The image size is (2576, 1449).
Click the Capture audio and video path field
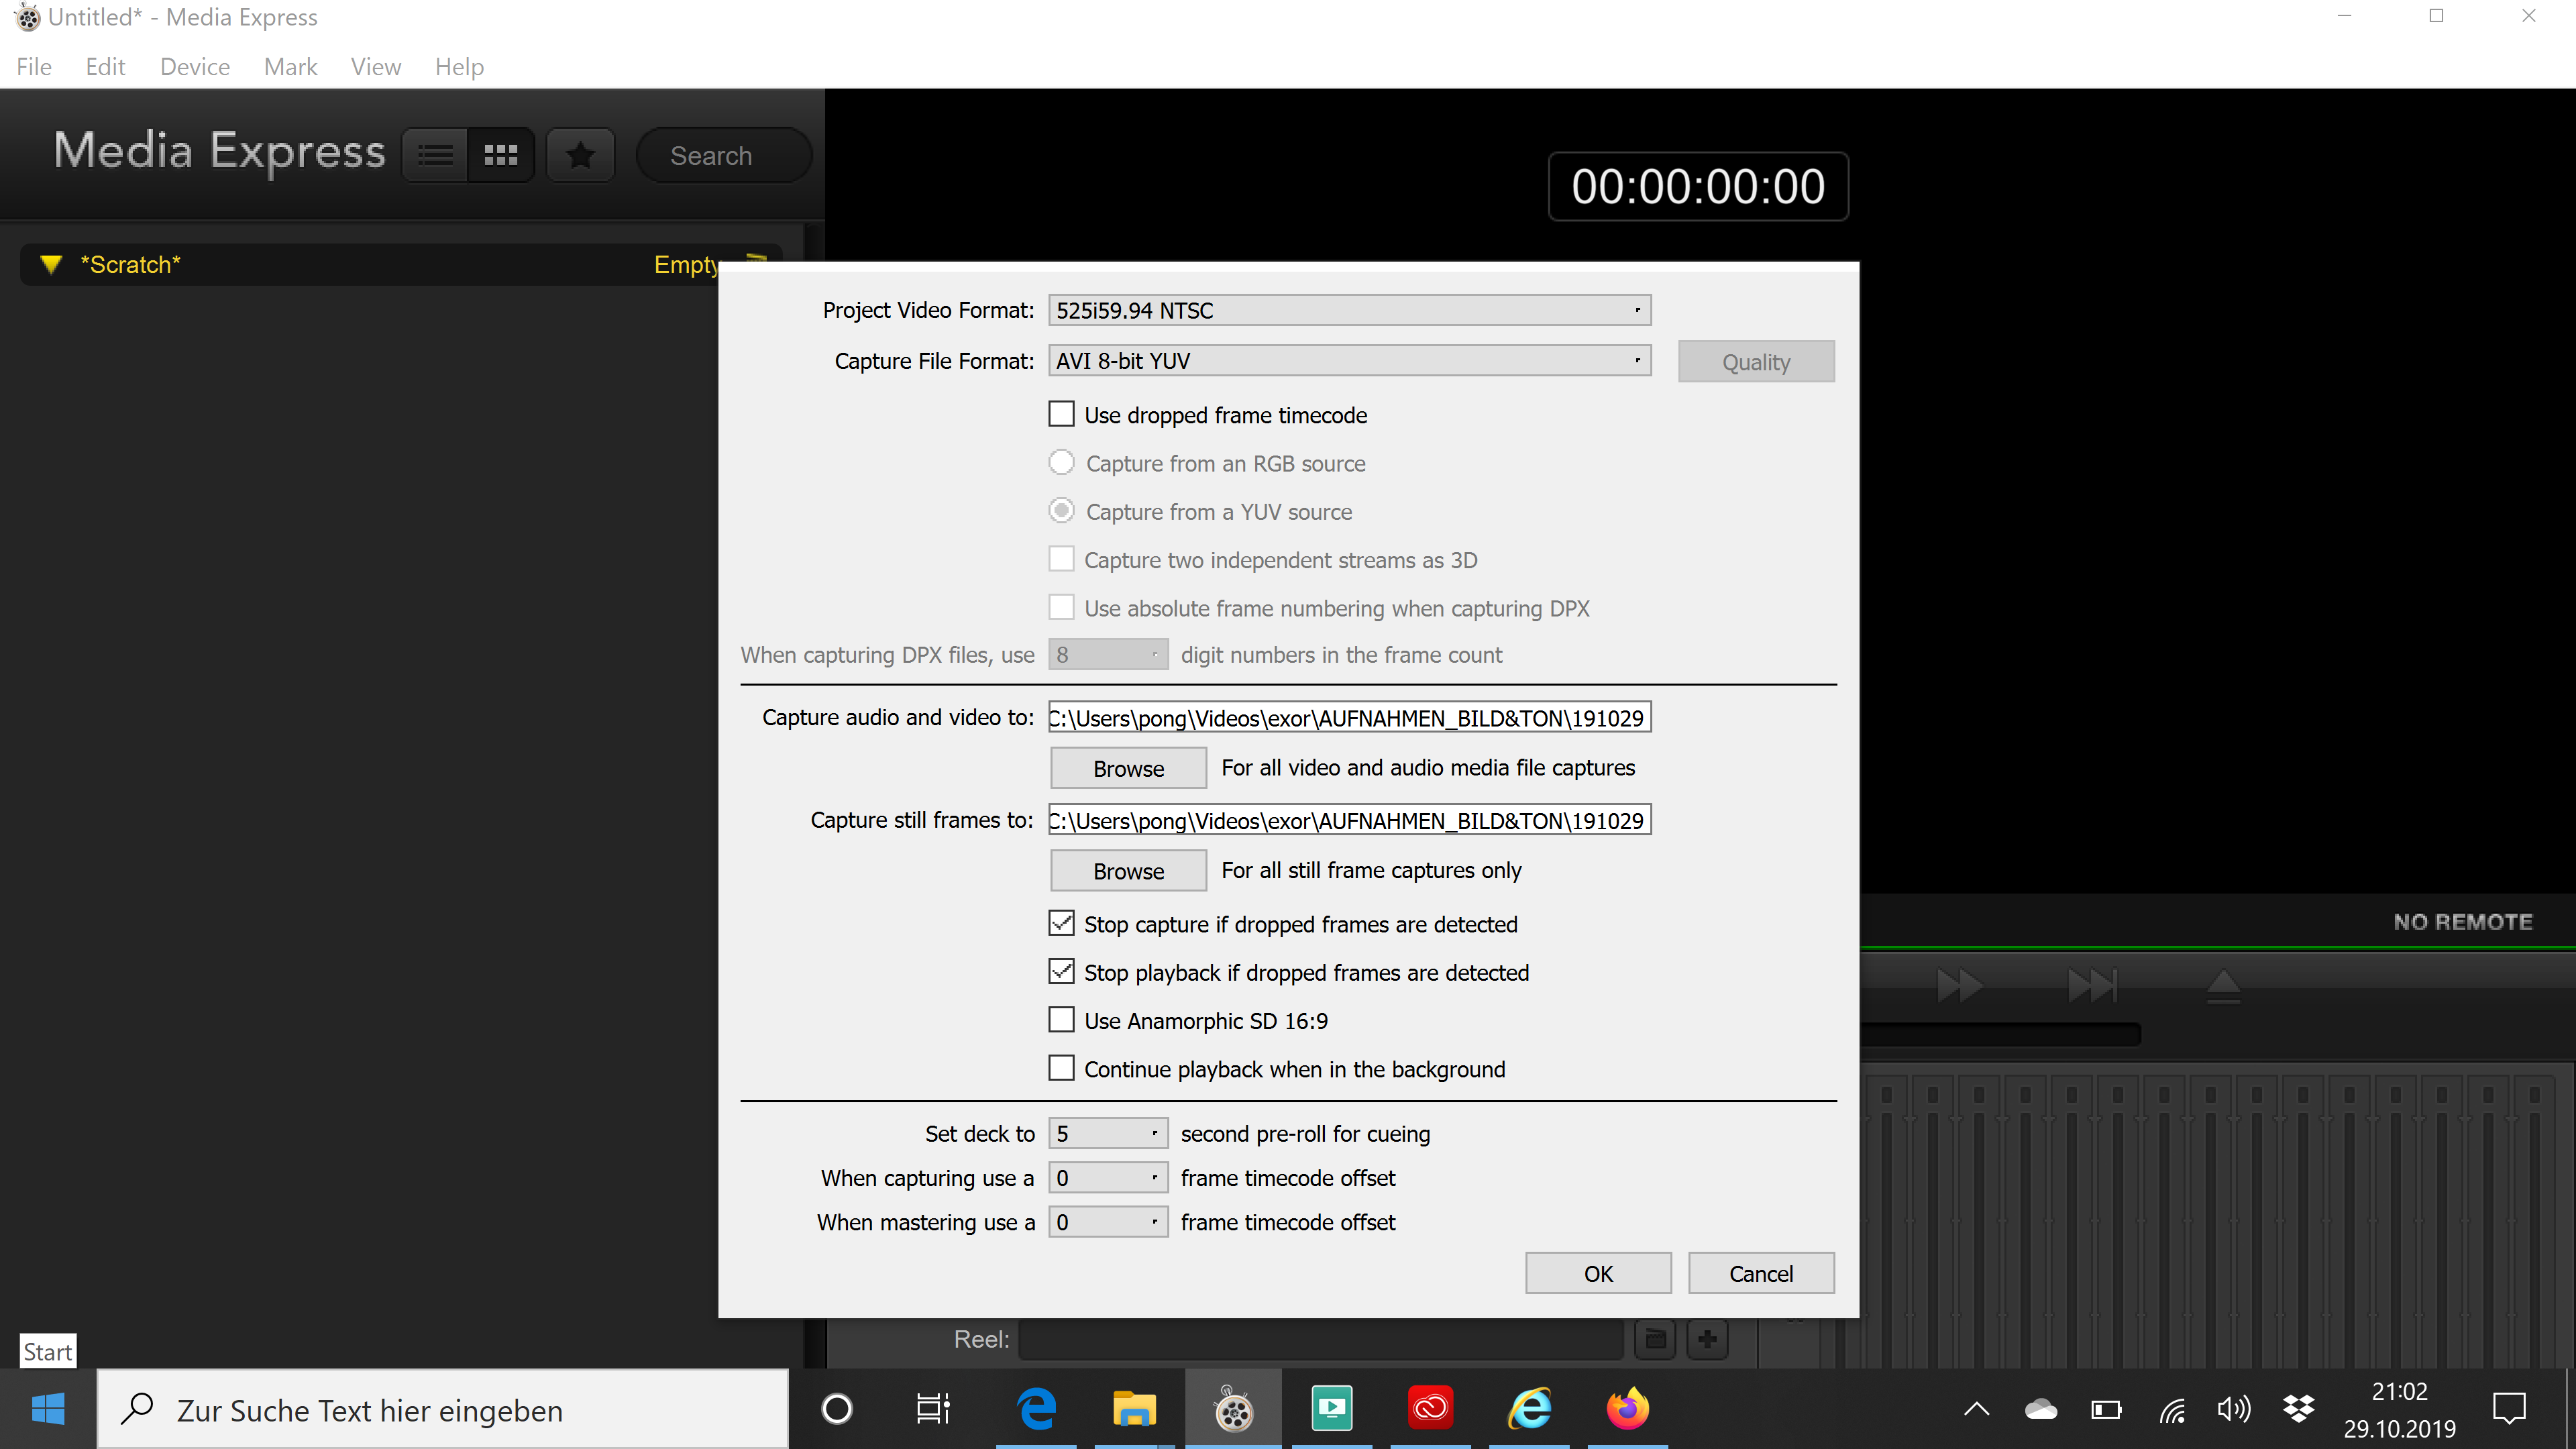click(x=1350, y=717)
